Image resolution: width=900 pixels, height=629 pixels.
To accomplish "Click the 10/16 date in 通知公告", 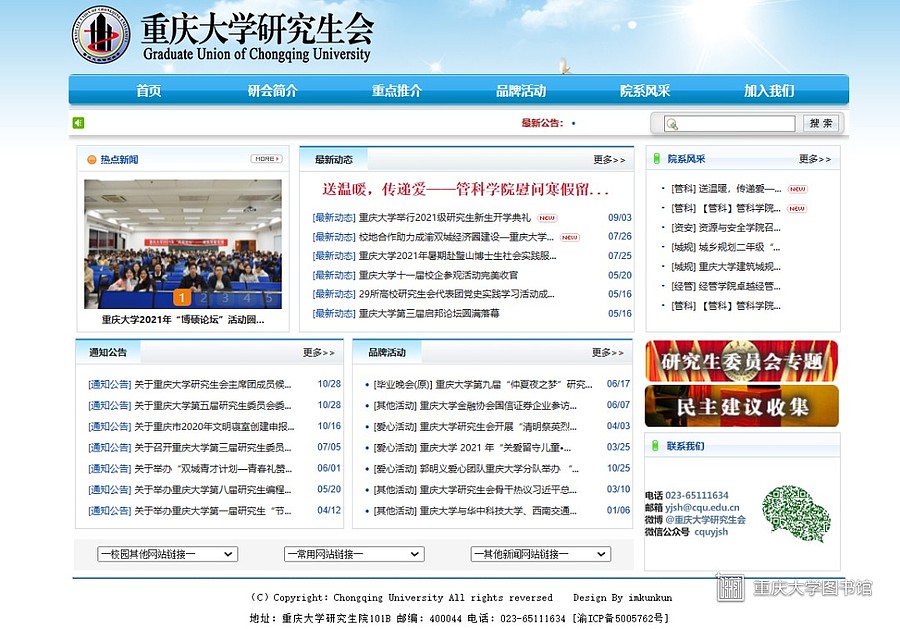I will click(x=329, y=426).
